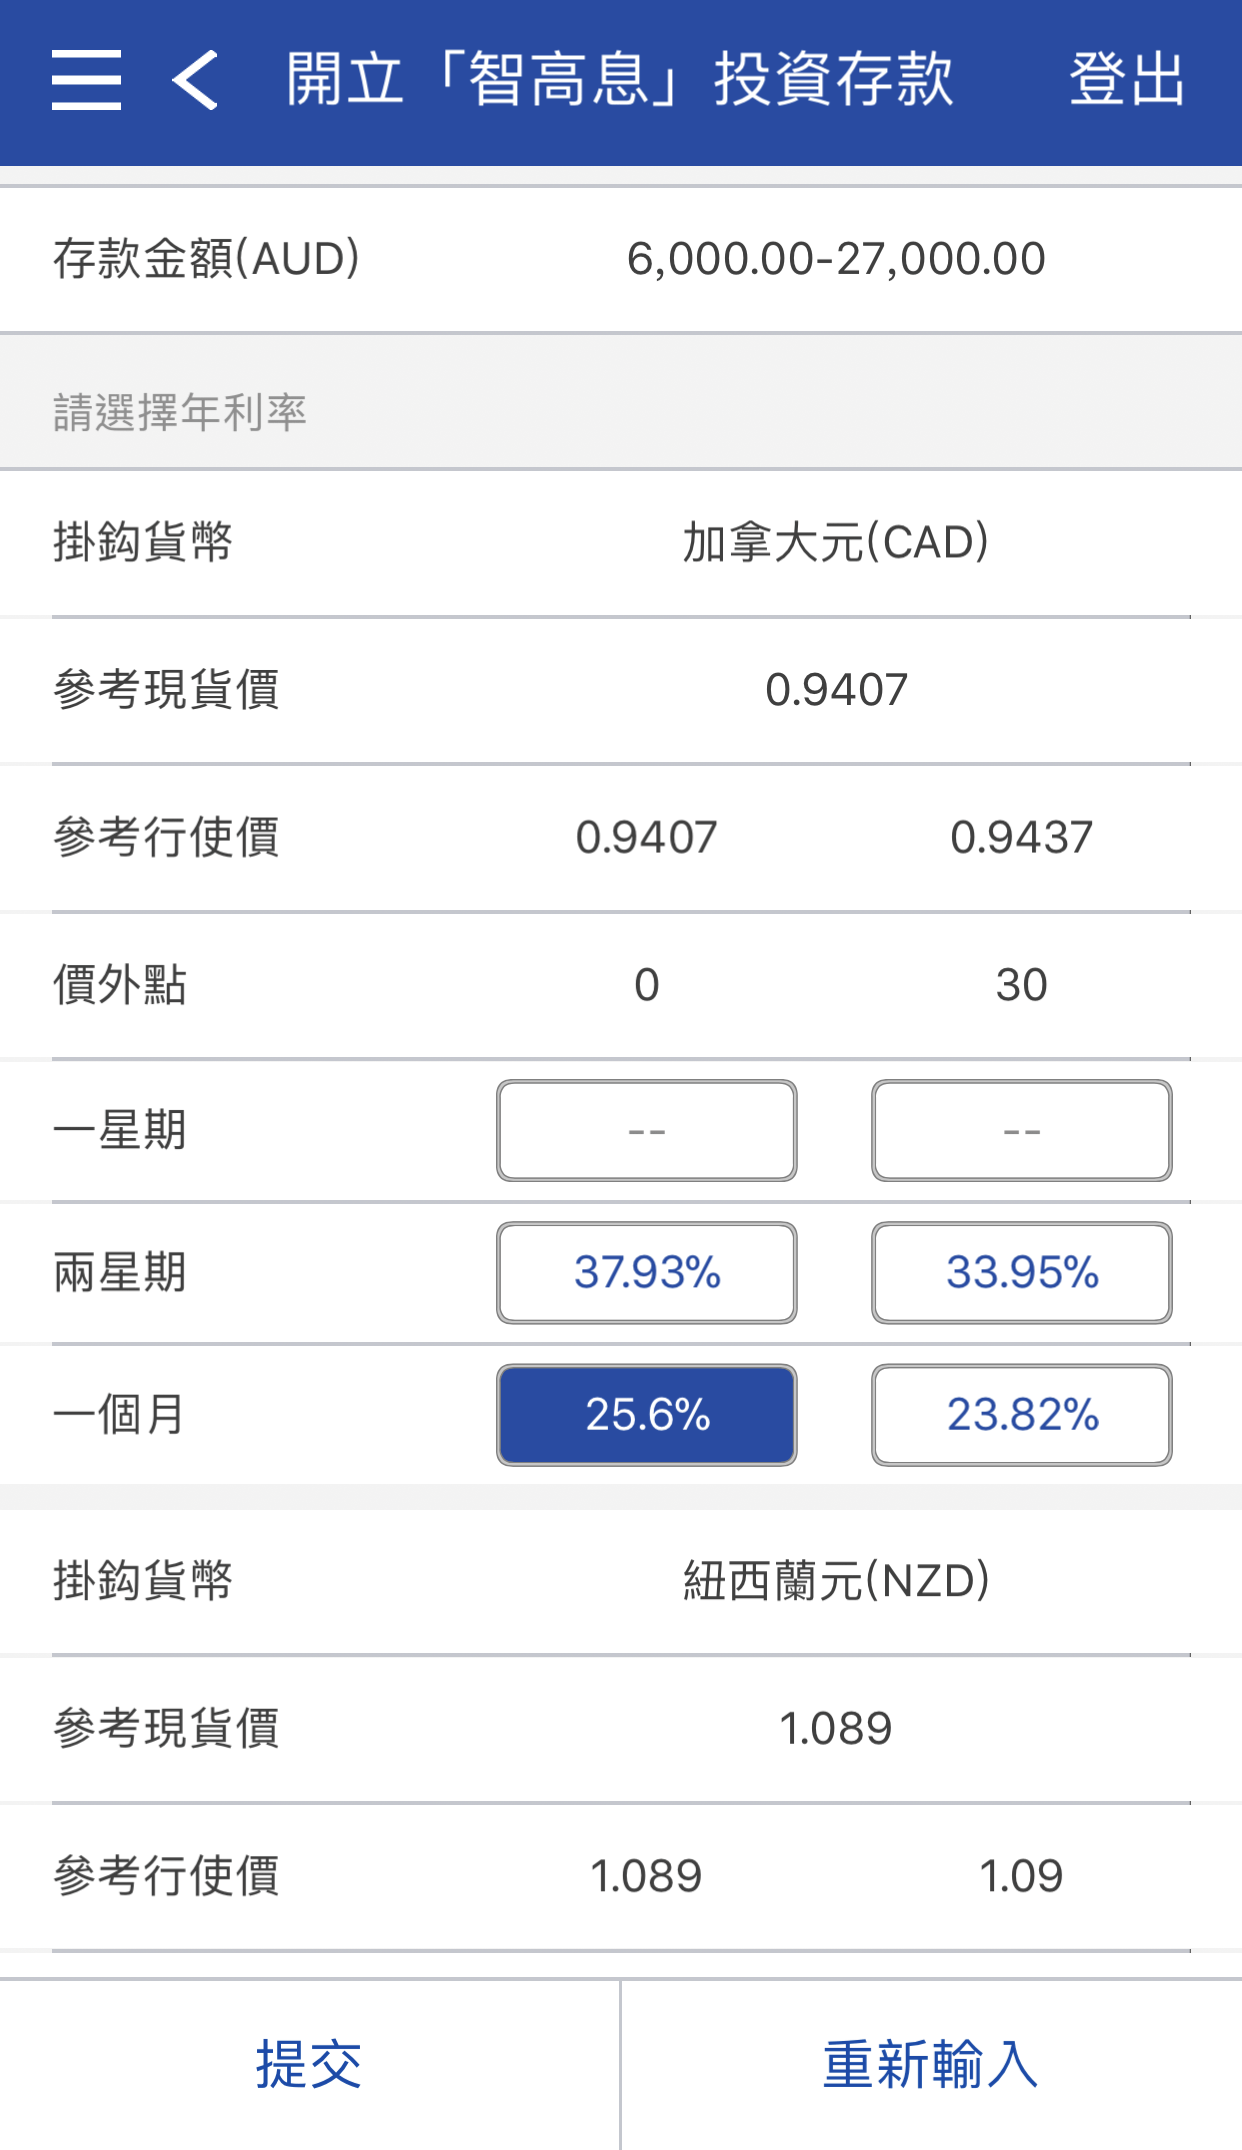Tap the page title 開立「智高息」投資存款
The width and height of the screenshot is (1242, 2150).
(620, 80)
